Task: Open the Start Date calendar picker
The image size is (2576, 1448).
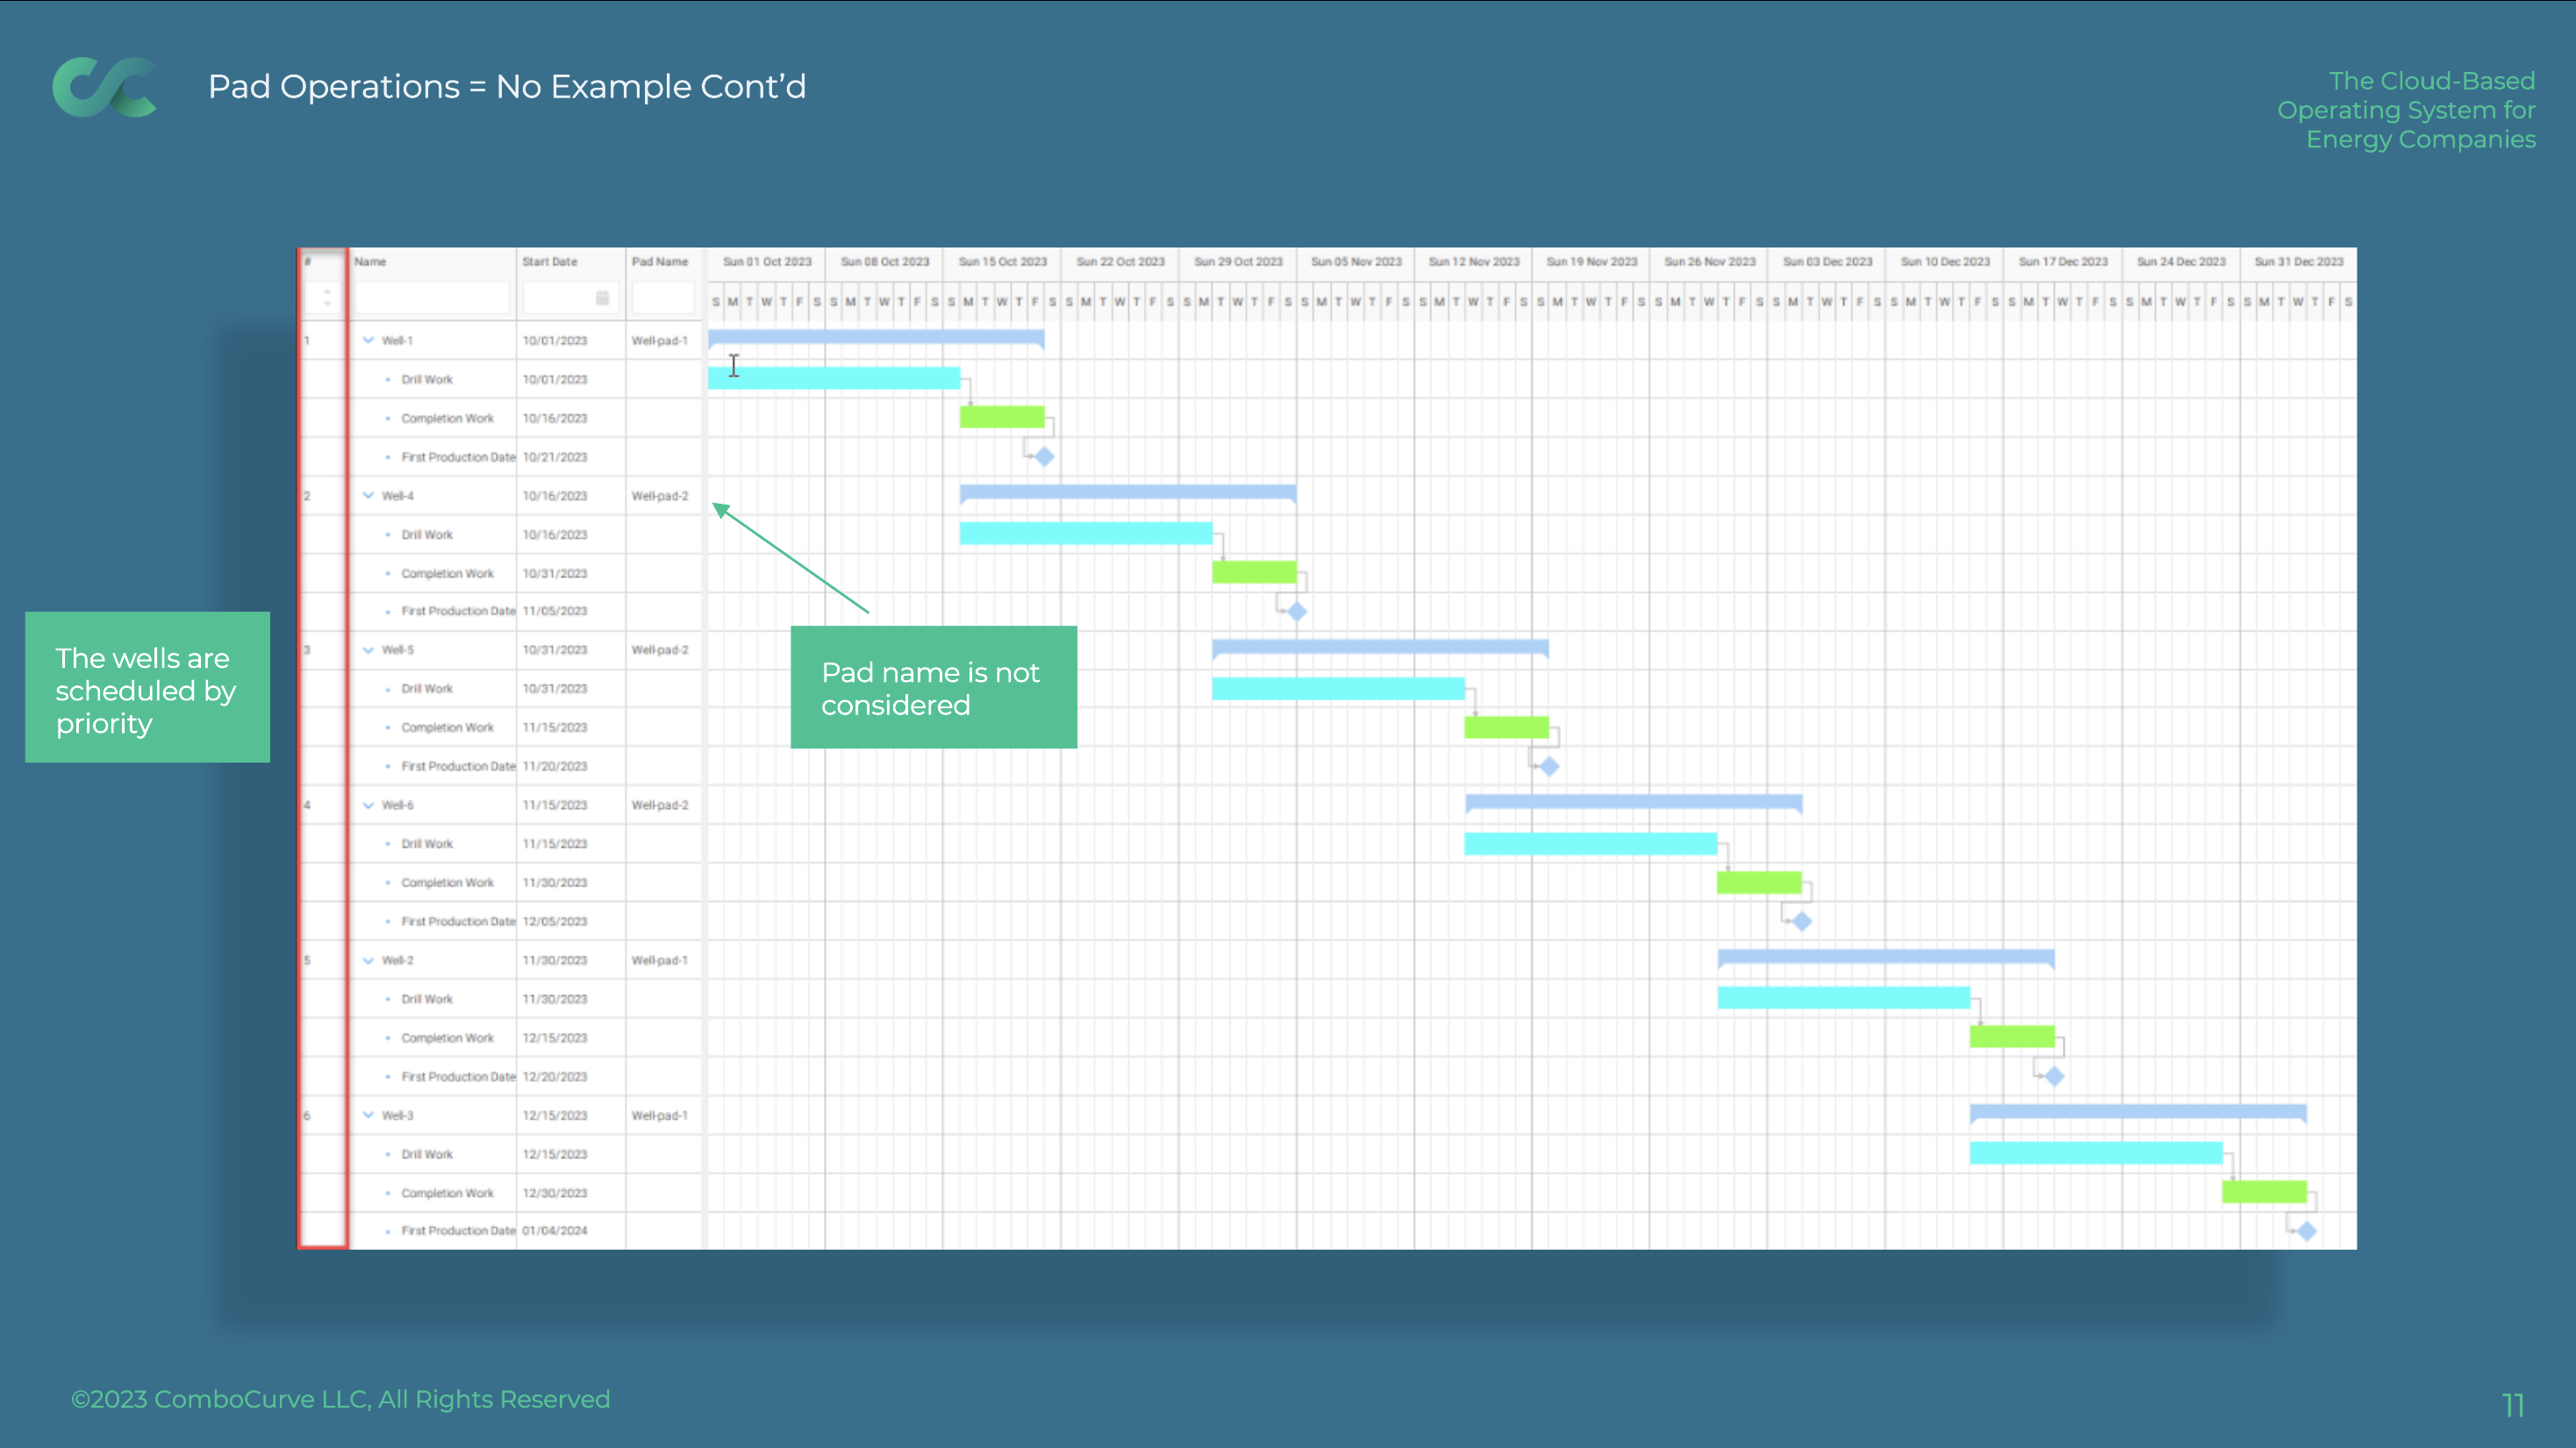Action: (x=602, y=297)
